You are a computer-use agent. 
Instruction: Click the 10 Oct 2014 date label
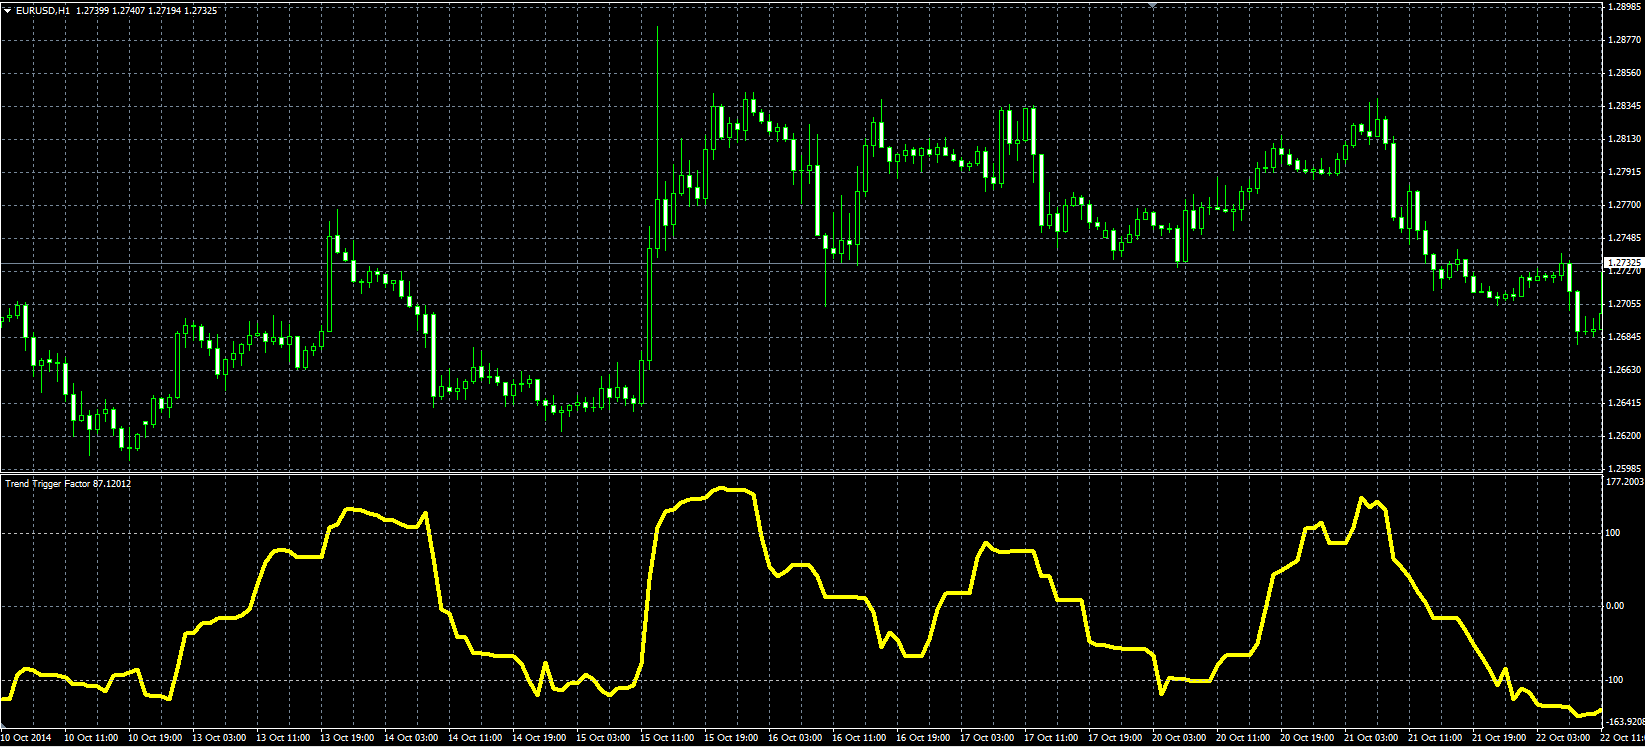tap(27, 738)
